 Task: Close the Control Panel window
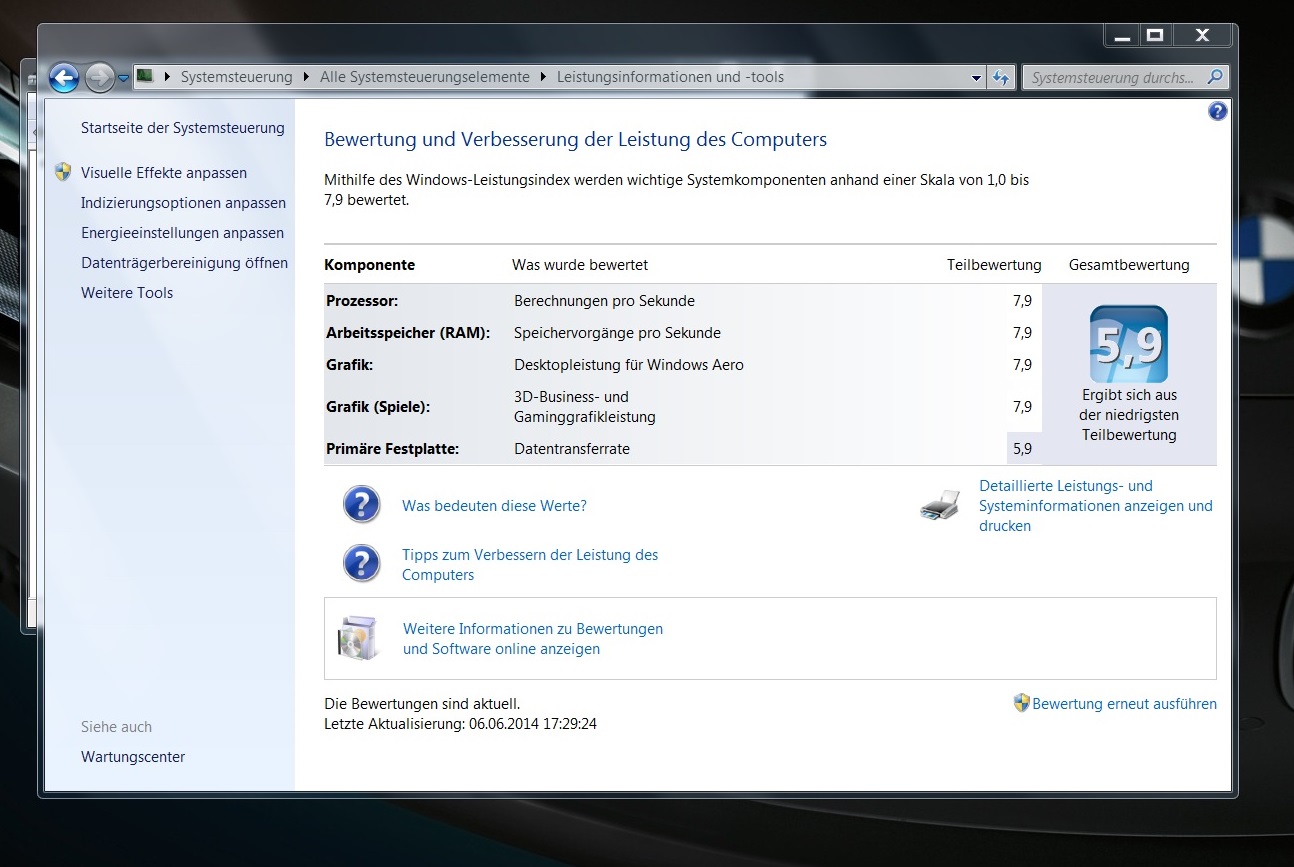pyautogui.click(x=1201, y=35)
